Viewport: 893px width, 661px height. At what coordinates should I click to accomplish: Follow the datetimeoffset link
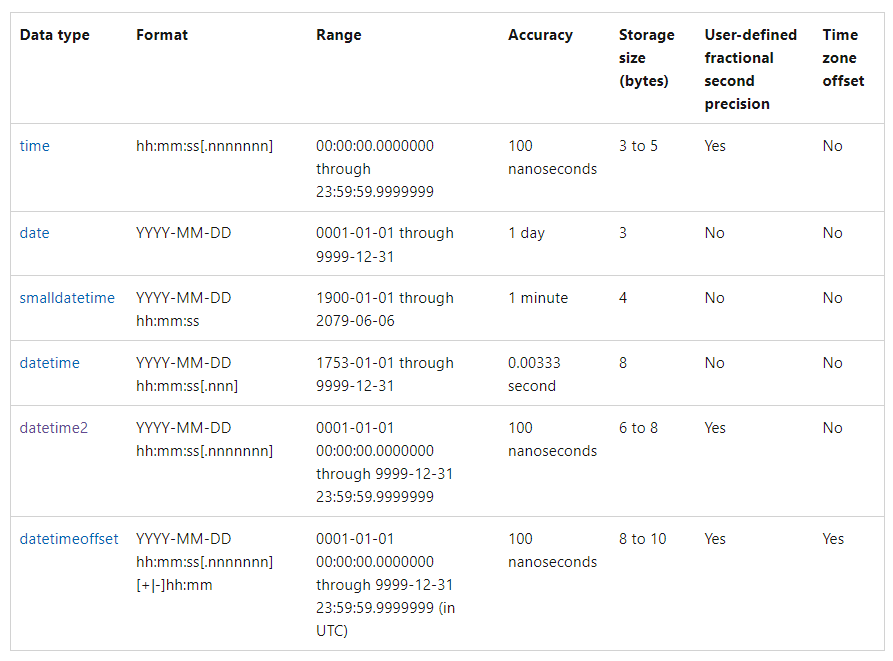click(x=69, y=539)
